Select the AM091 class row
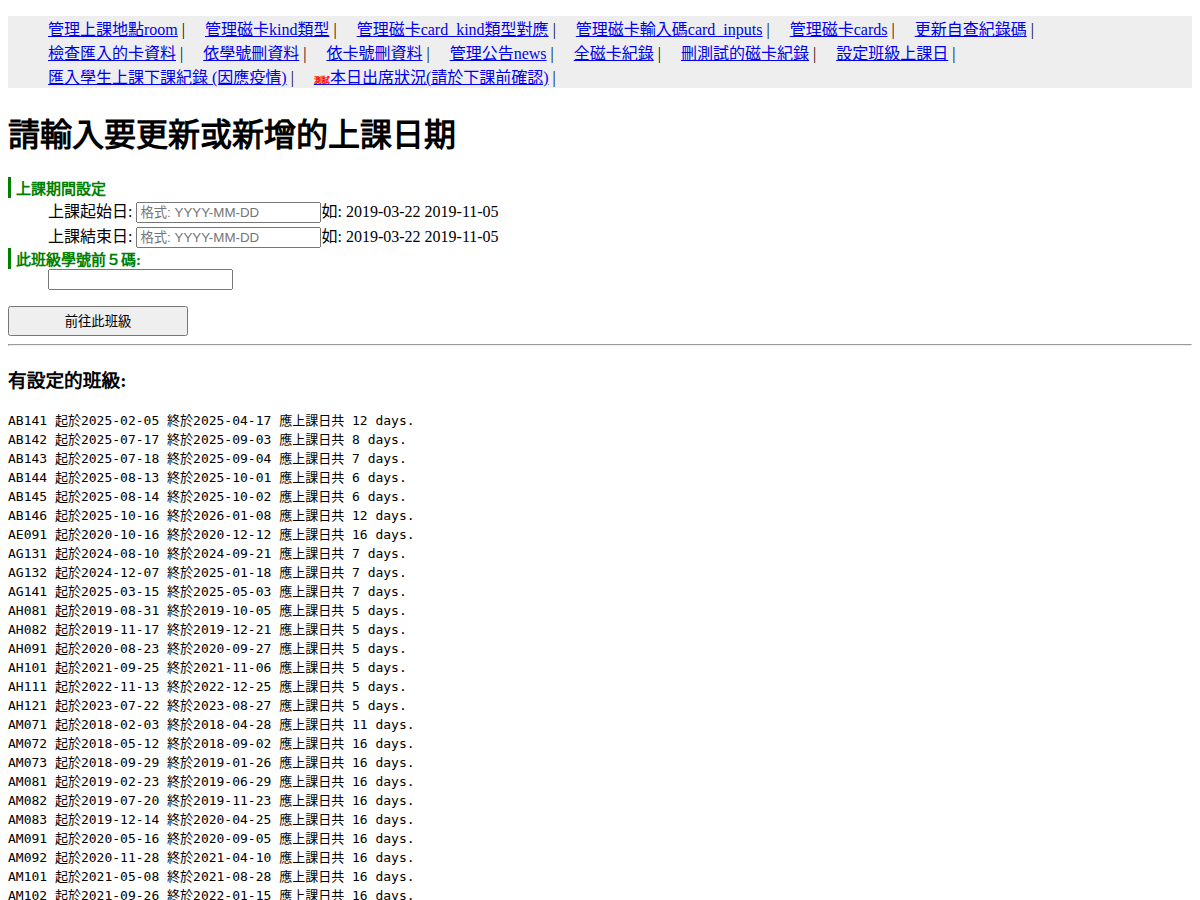1200x900 pixels. (x=211, y=839)
